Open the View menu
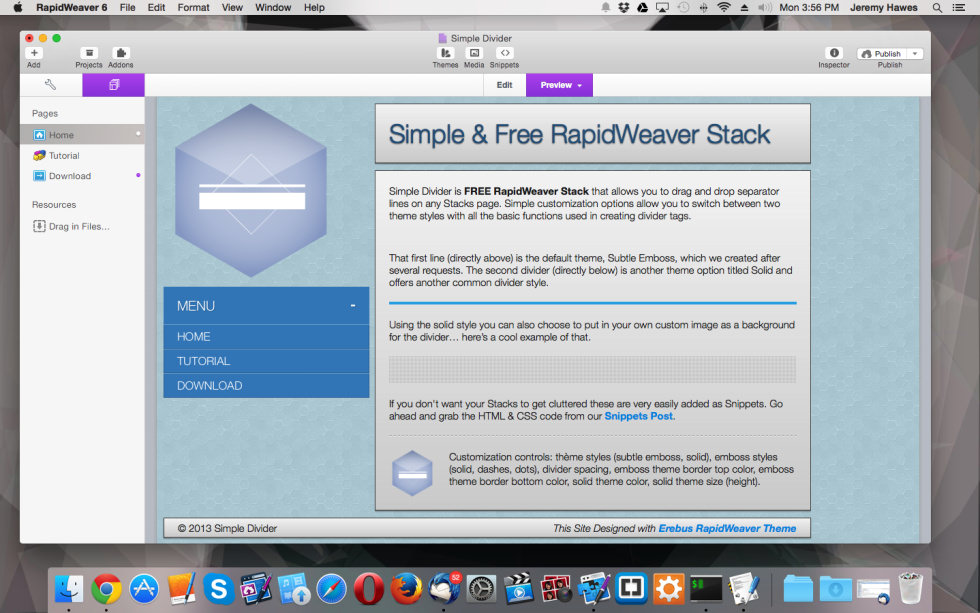Screen dimensions: 980x613 point(232,7)
